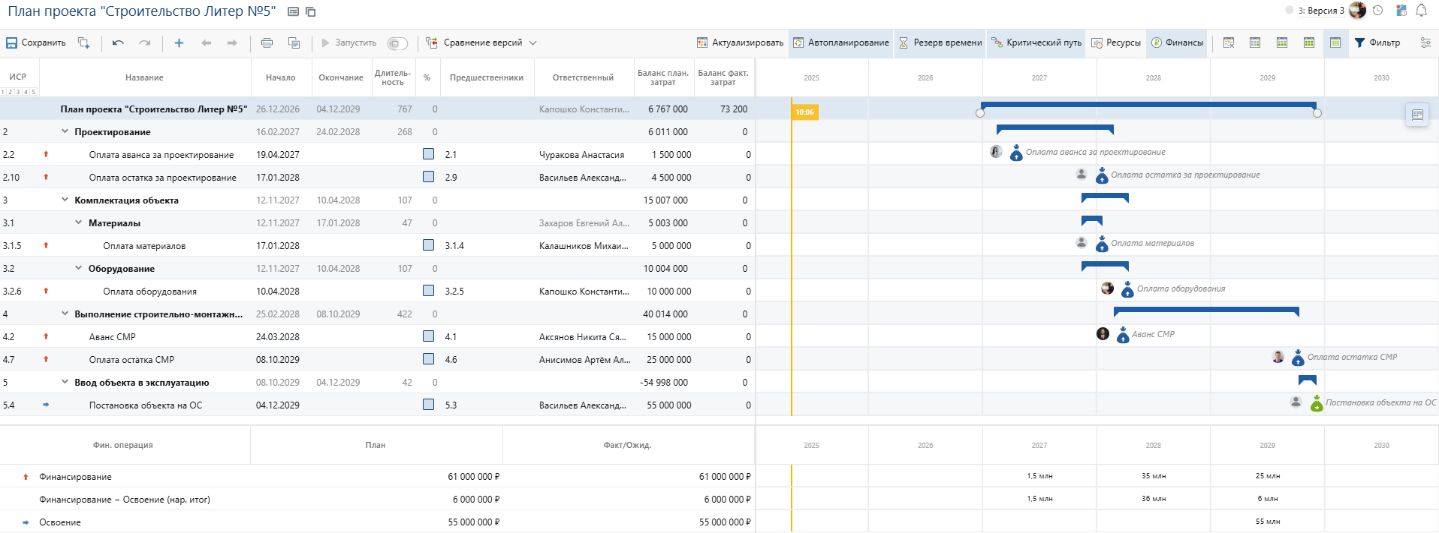Mark the Постановка объекта на ОС checkbox

(428, 405)
